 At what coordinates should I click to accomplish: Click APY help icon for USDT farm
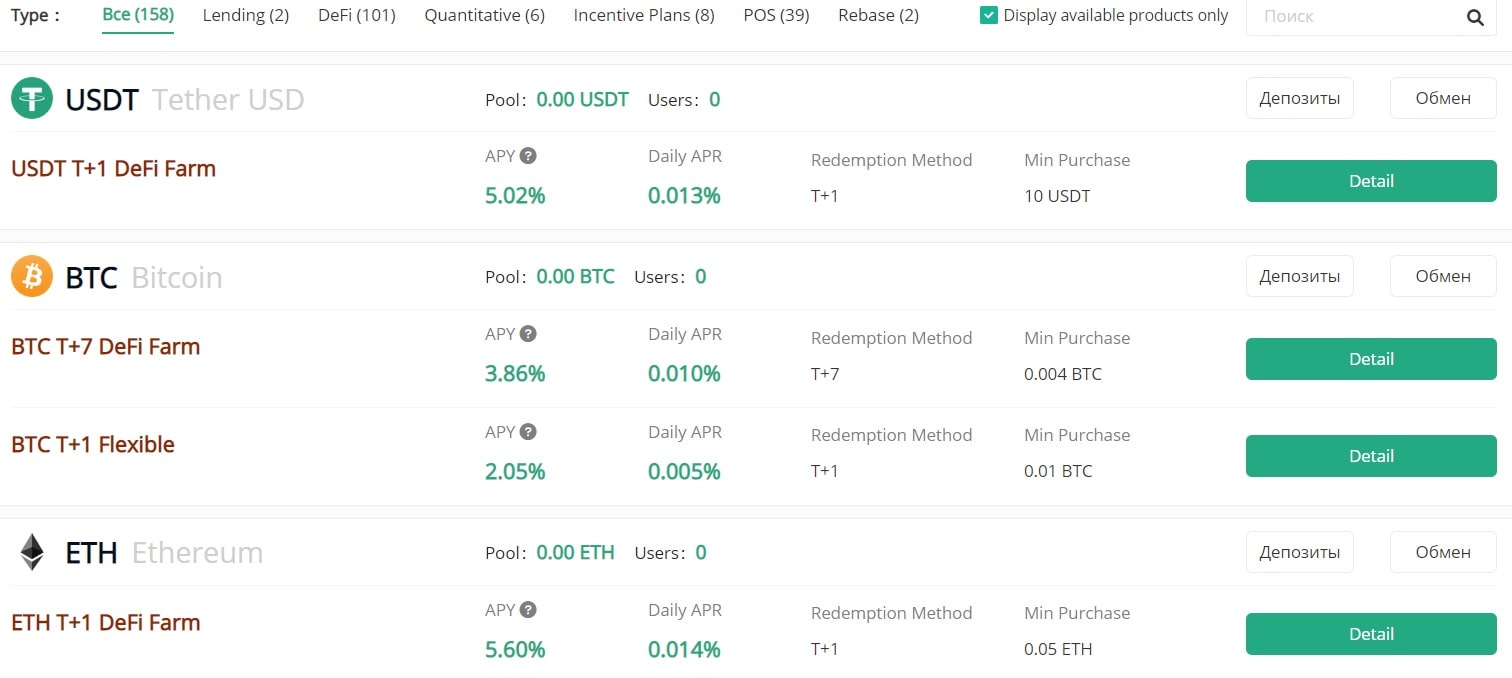pos(528,156)
